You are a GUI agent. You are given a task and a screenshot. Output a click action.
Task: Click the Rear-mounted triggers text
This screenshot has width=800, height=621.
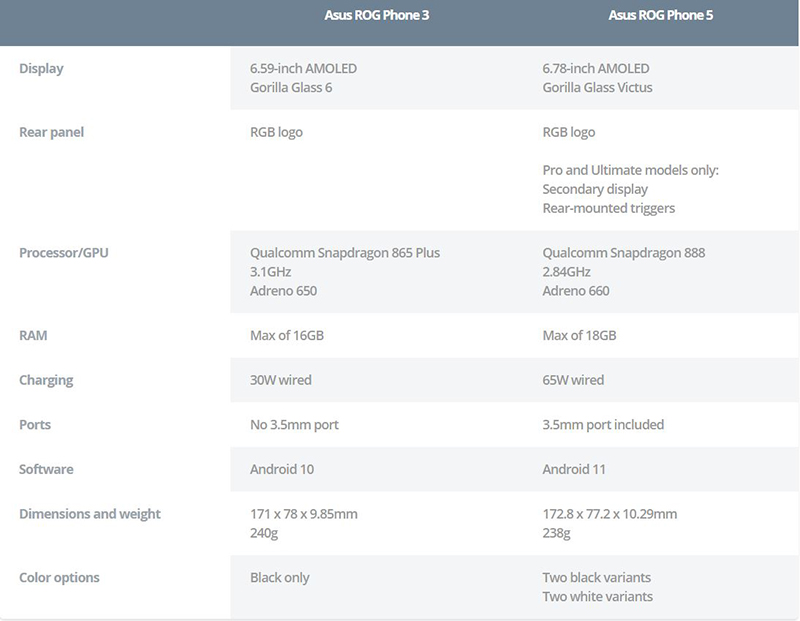pos(608,208)
